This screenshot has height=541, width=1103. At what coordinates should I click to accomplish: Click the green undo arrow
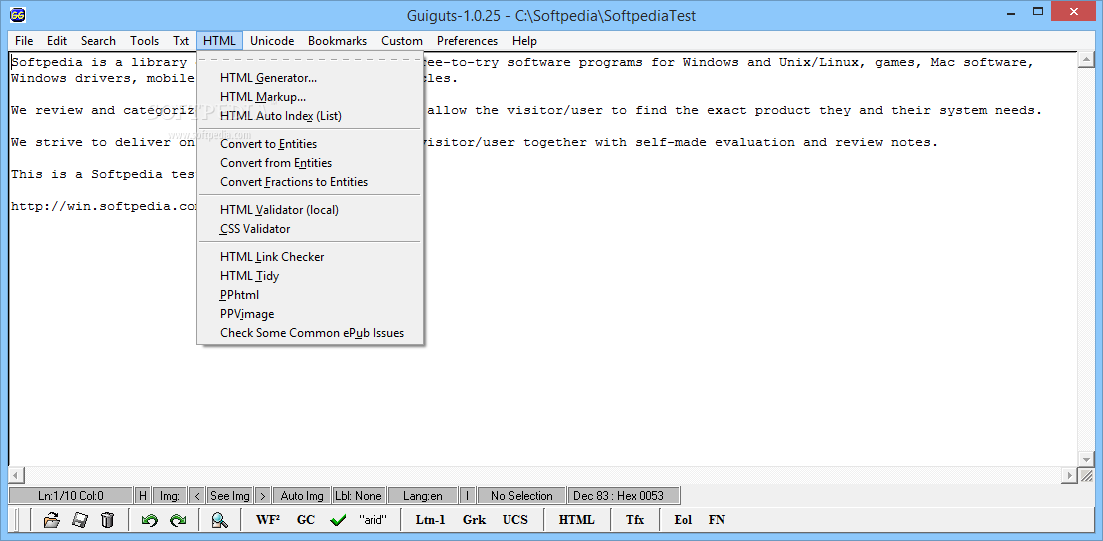(x=149, y=521)
